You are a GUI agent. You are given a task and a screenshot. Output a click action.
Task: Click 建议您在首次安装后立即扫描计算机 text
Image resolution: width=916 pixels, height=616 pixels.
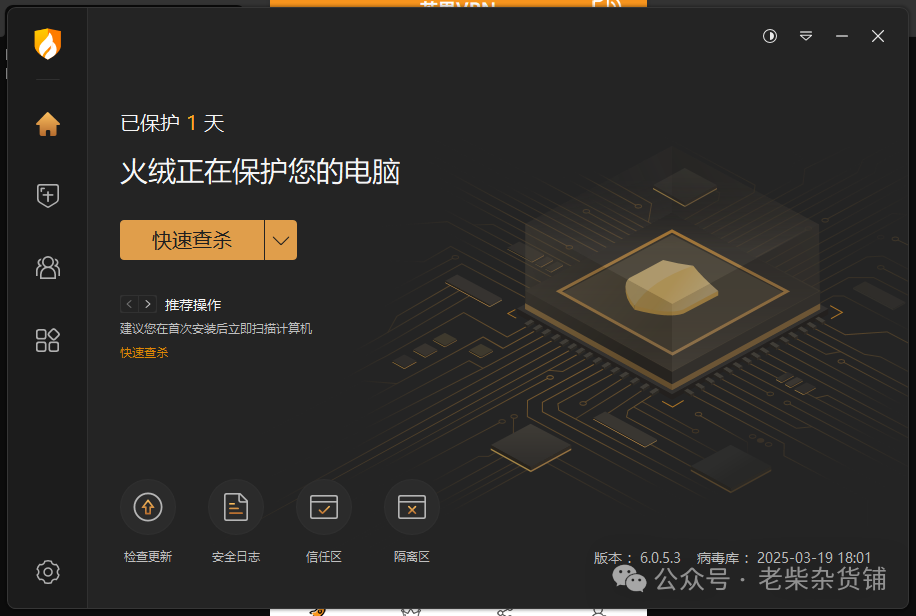[x=216, y=328]
